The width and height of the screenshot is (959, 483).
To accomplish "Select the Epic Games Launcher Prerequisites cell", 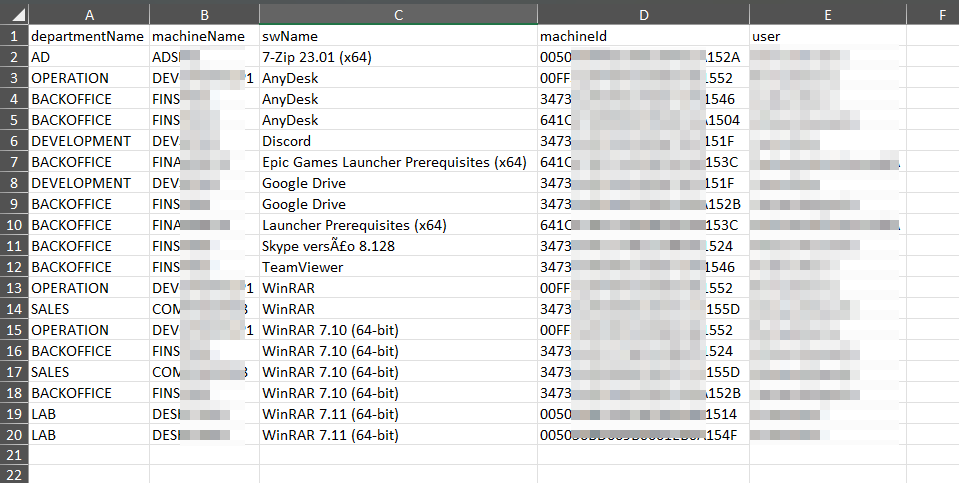I will point(398,162).
